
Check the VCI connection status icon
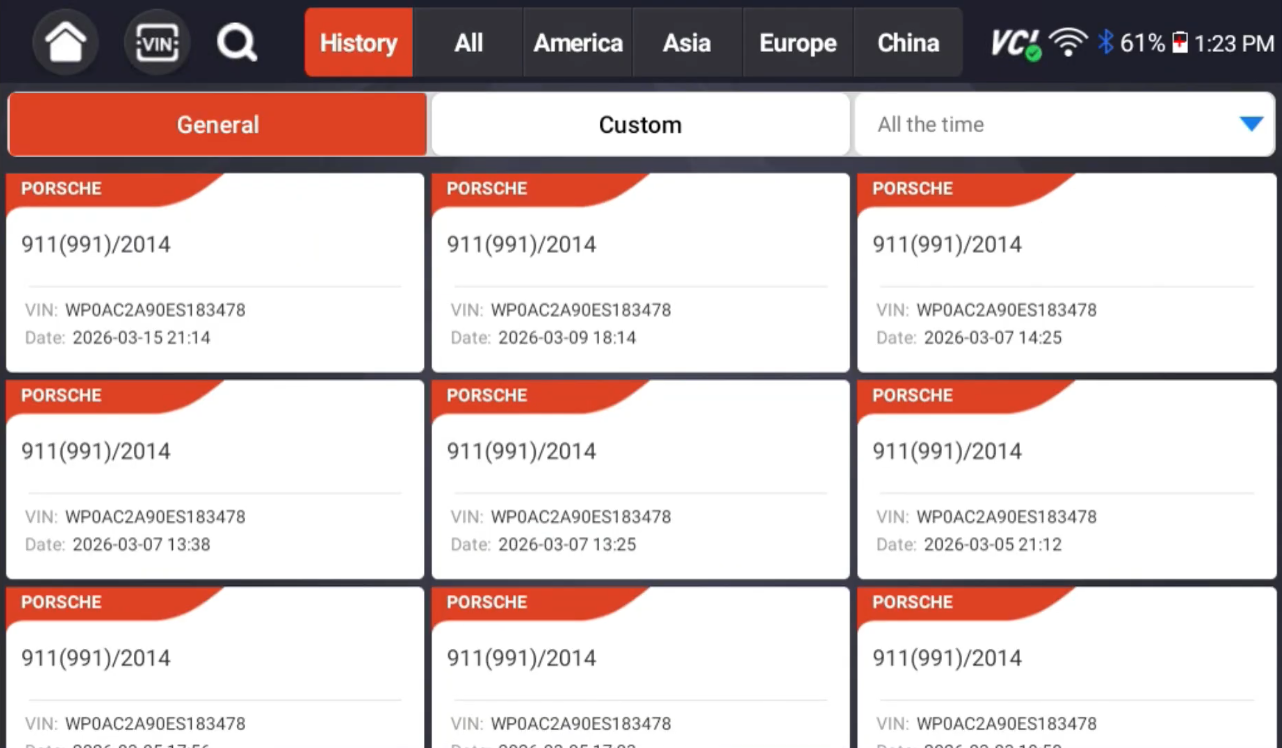1016,43
